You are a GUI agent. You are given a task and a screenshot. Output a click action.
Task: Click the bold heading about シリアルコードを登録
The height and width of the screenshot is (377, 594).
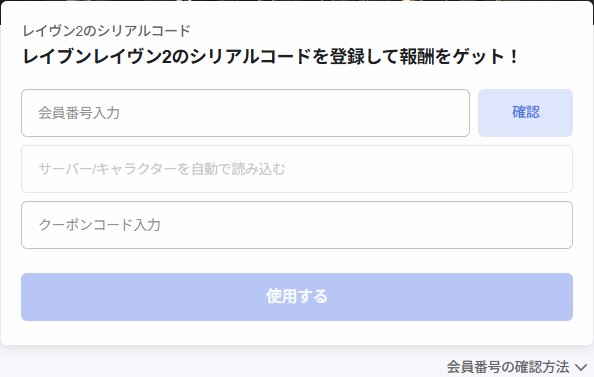[270, 57]
